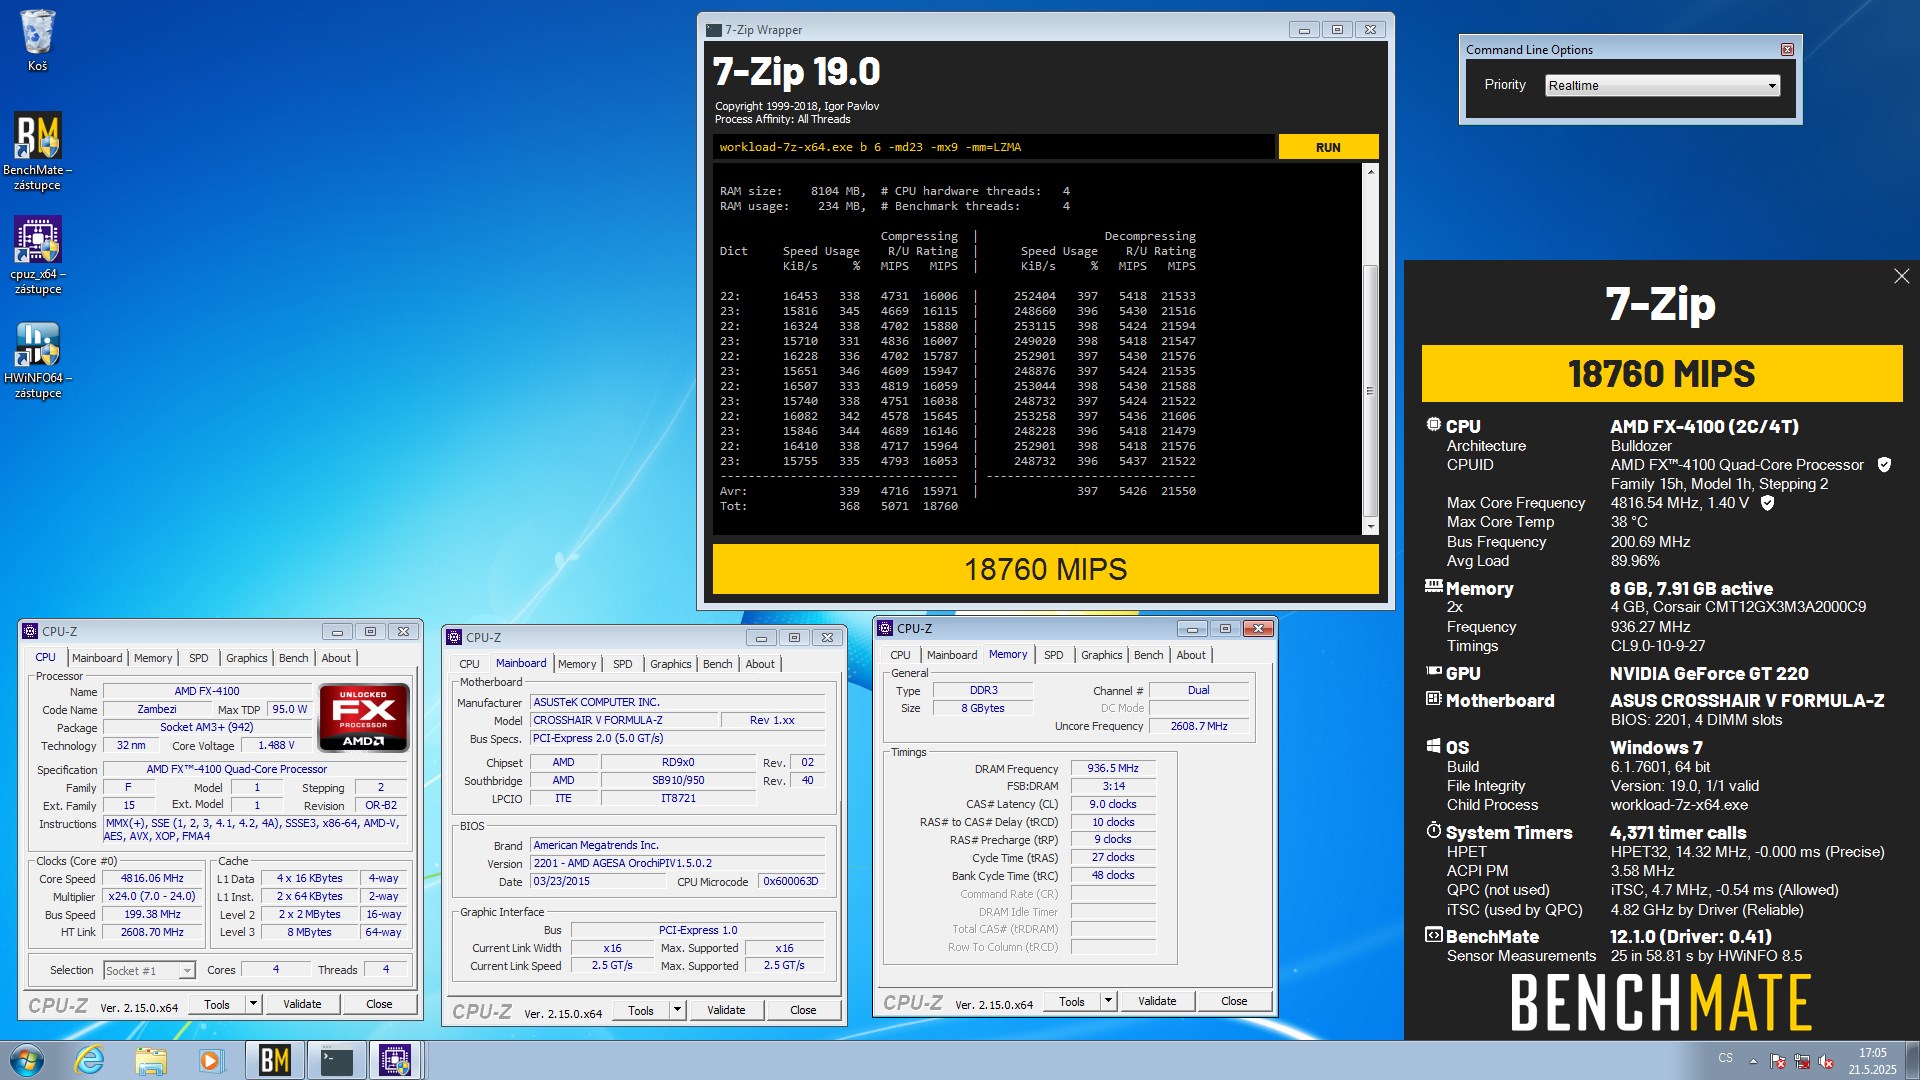Image resolution: width=1920 pixels, height=1080 pixels.
Task: Click Close in the CPU-Z Memory window
Action: tap(1234, 1001)
